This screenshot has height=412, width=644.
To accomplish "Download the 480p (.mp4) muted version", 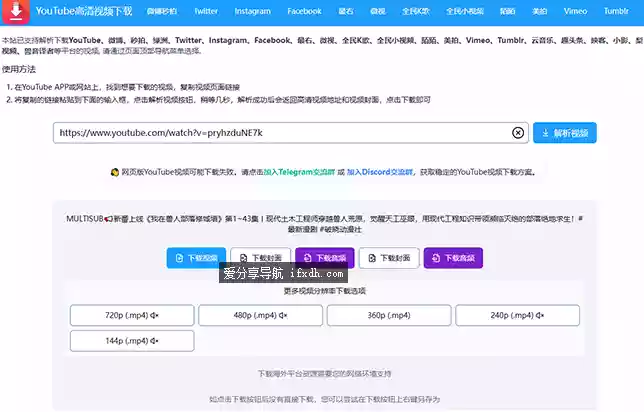I will (260, 315).
